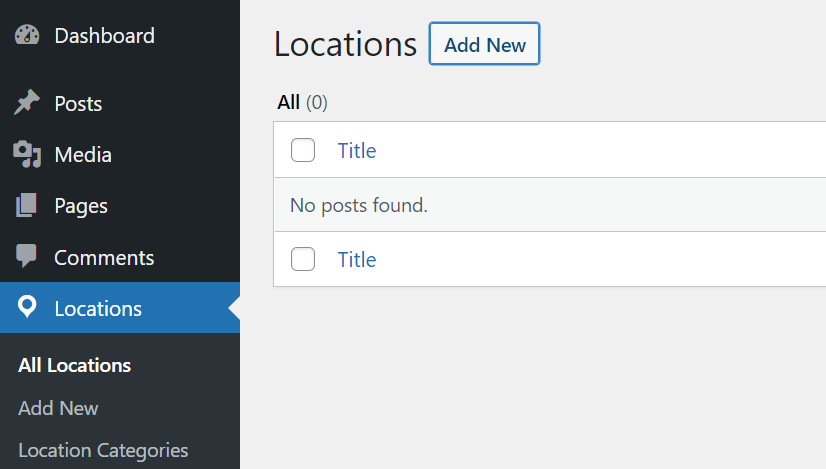Viewport: 826px width, 469px height.
Task: Go to the Posts menu label
Action: click(78, 104)
